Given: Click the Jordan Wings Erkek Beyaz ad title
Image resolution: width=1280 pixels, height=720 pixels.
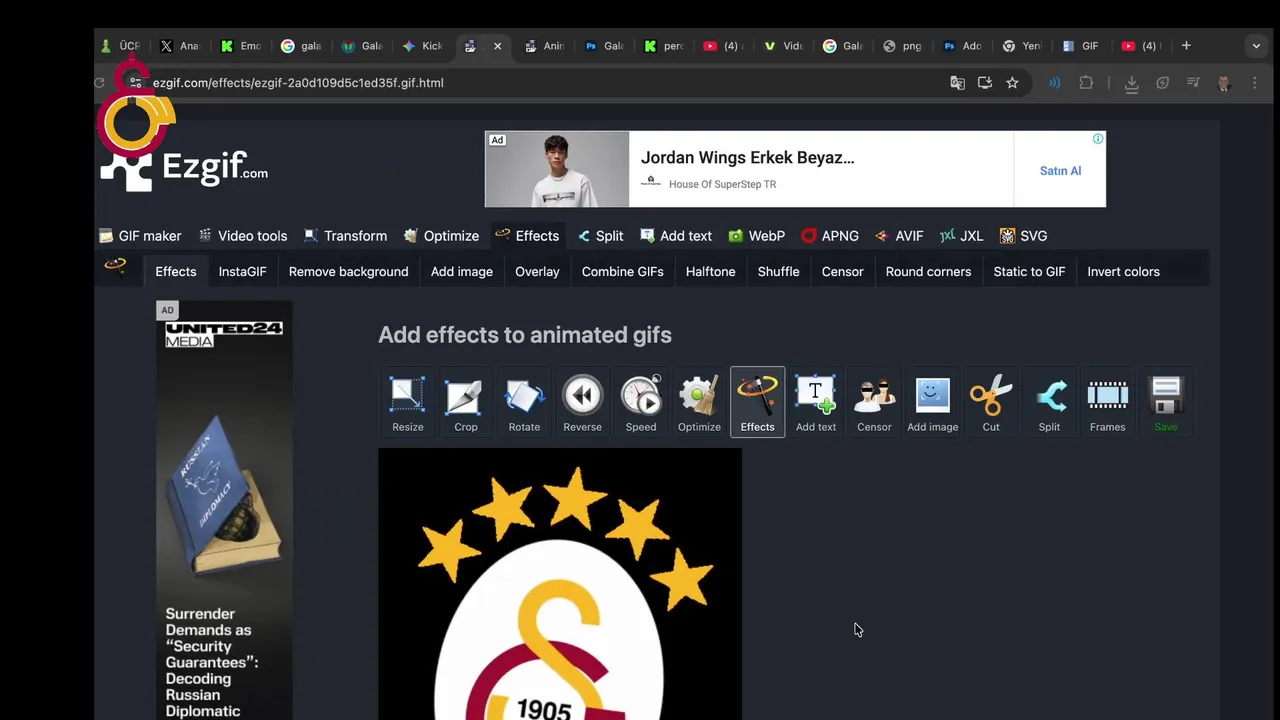Looking at the screenshot, I should [x=747, y=158].
